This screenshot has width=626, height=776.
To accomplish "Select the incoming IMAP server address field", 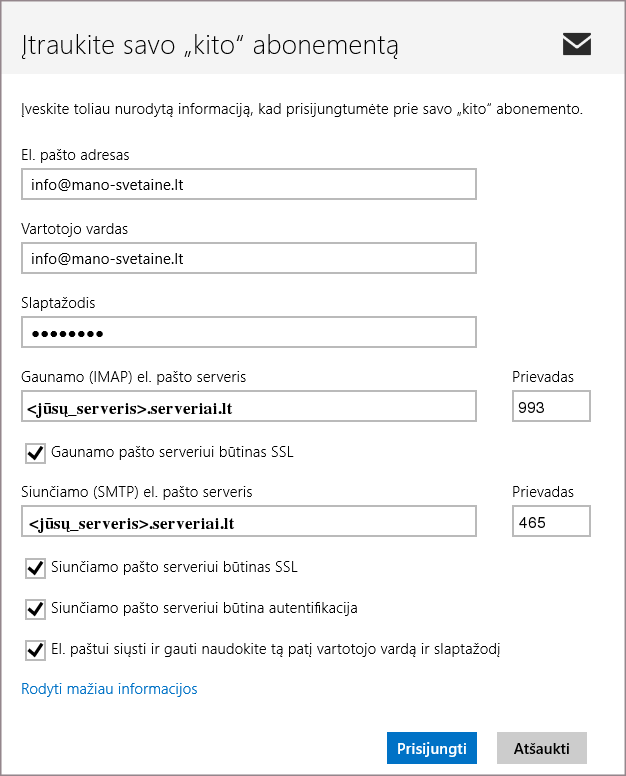I will tap(248, 407).
